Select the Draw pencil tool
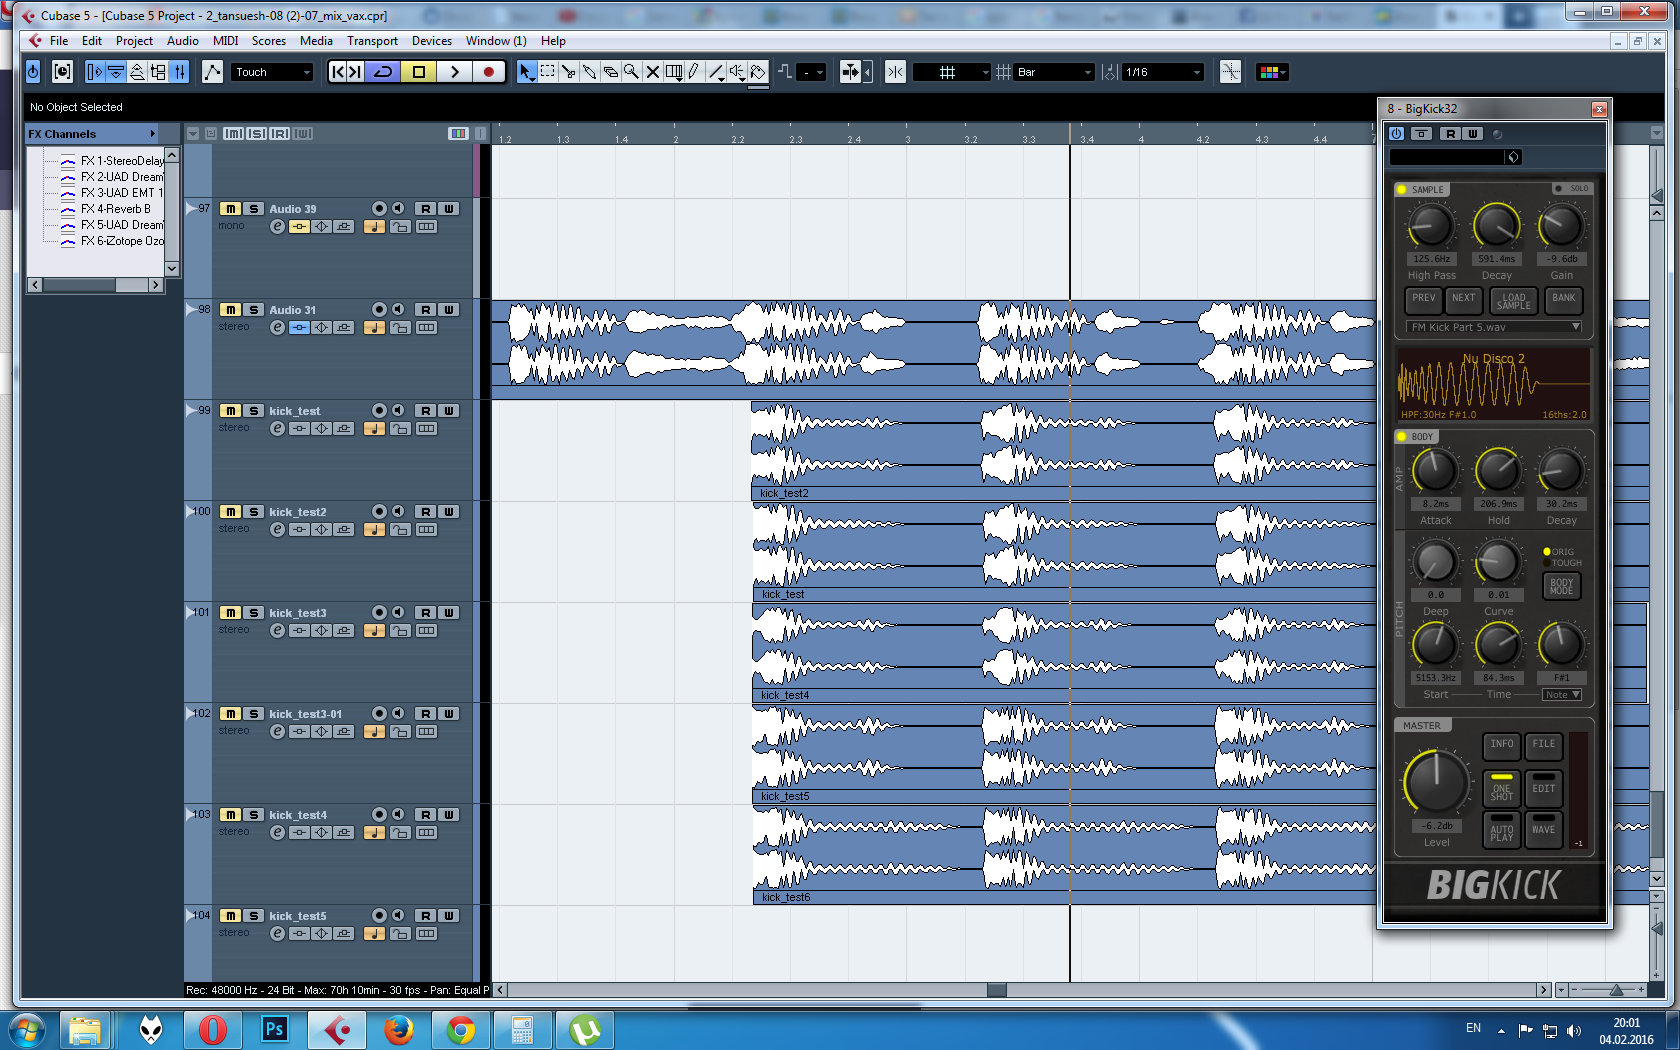The height and width of the screenshot is (1050, 1680). pos(694,72)
